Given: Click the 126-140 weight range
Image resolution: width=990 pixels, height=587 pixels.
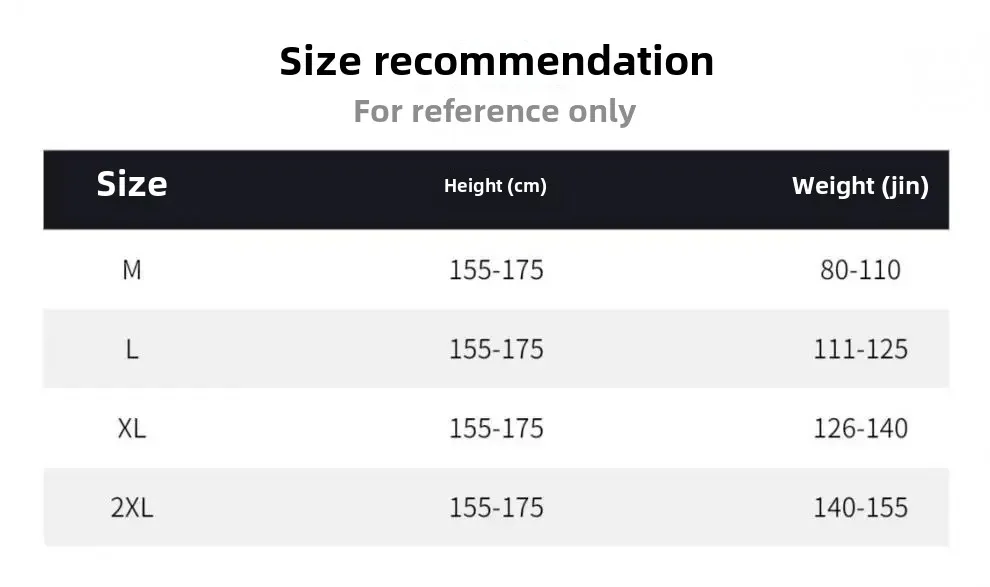Looking at the screenshot, I should (x=860, y=428).
